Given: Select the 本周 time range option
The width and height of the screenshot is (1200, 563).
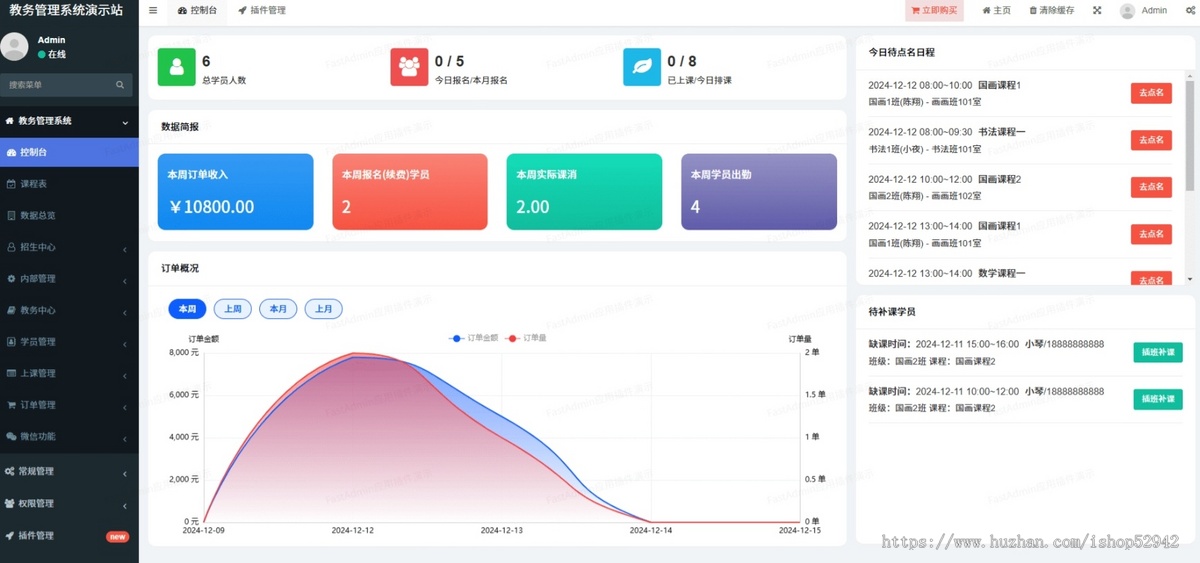Looking at the screenshot, I should click(x=187, y=309).
